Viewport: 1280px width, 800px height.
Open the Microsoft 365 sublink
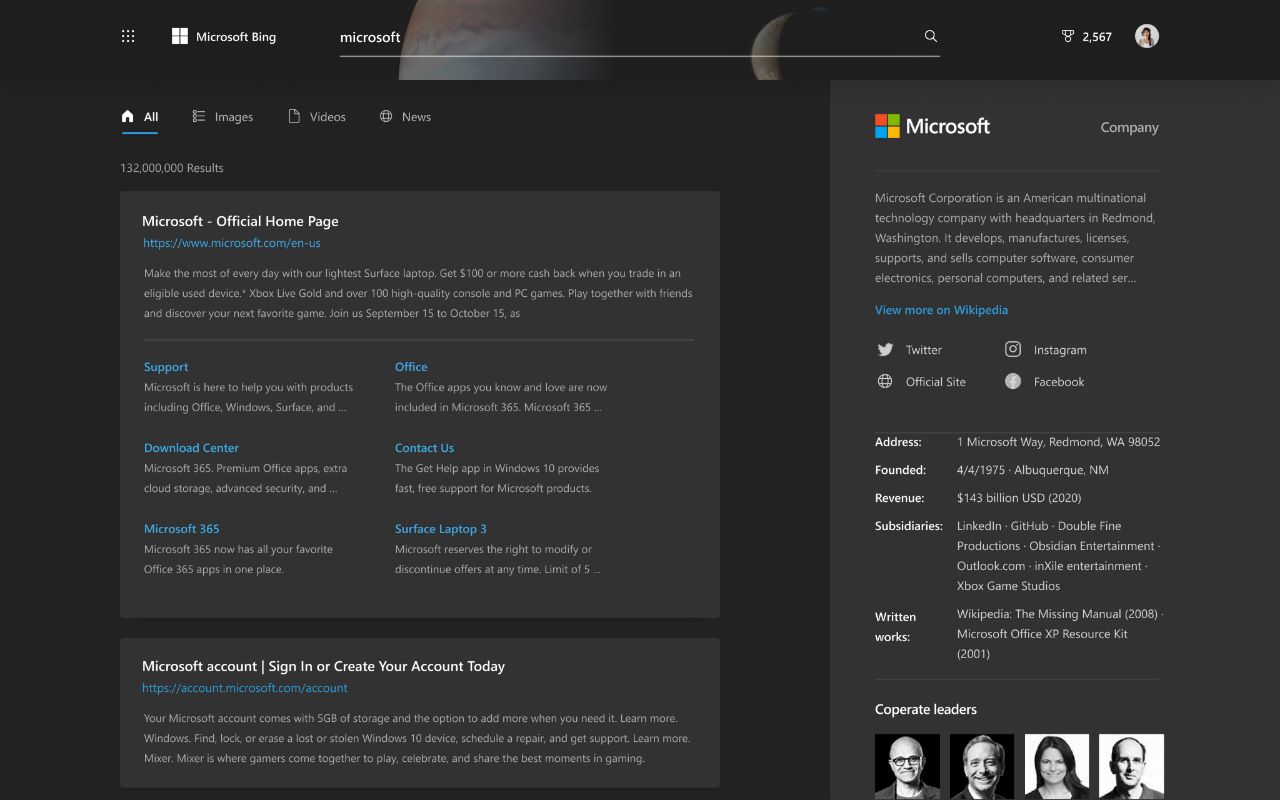click(181, 529)
